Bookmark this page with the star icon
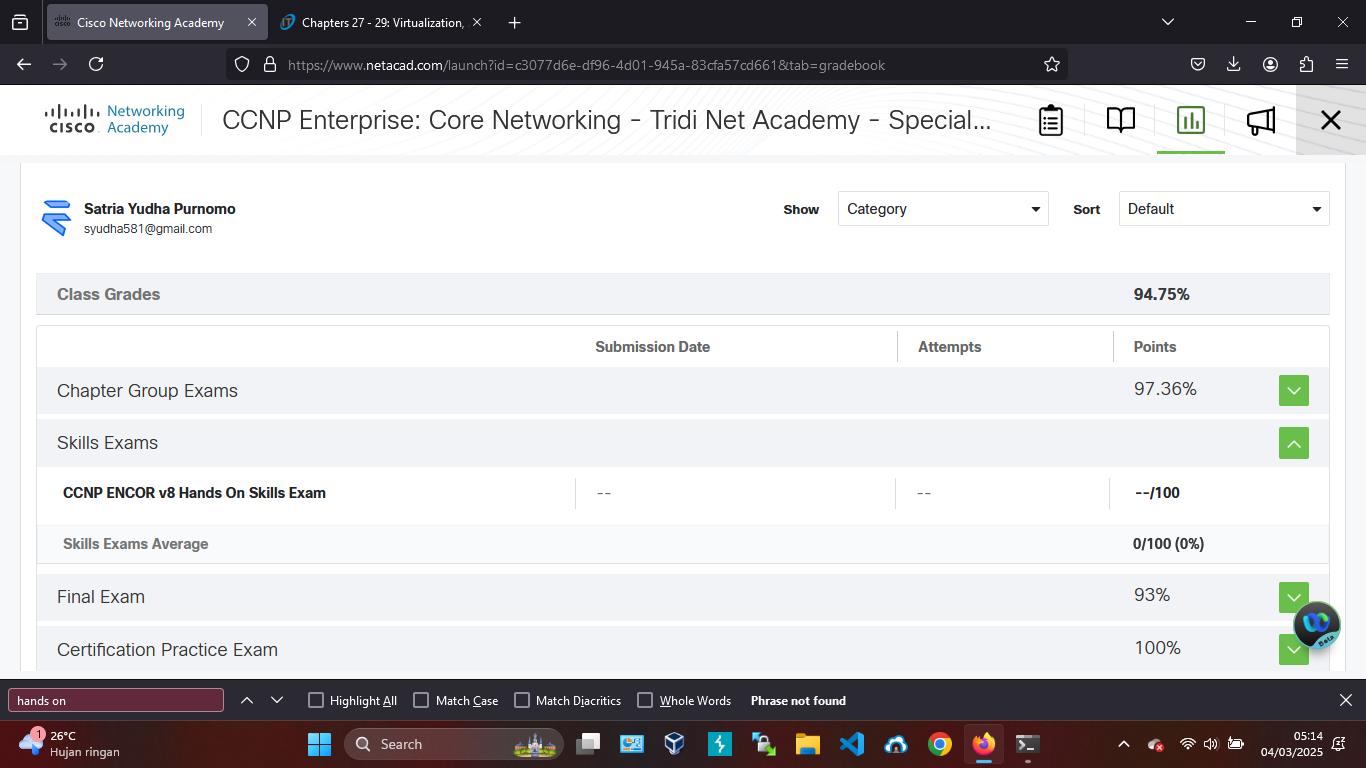The width and height of the screenshot is (1366, 768). tap(1051, 65)
